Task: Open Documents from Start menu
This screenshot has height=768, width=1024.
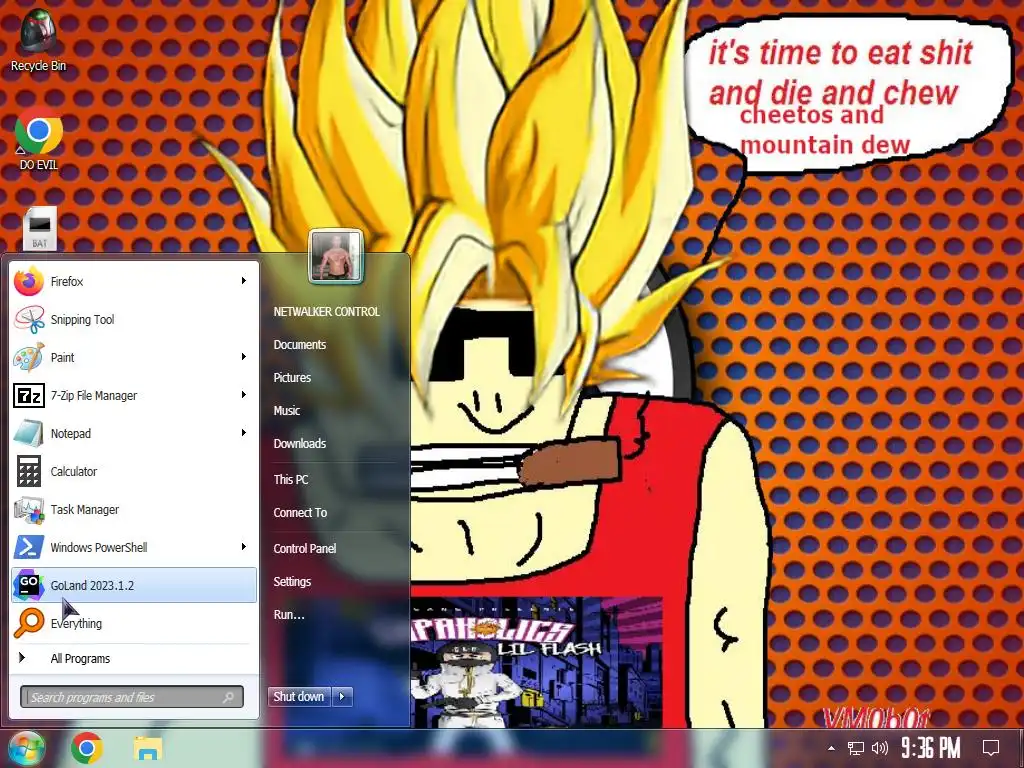Action: coord(300,344)
